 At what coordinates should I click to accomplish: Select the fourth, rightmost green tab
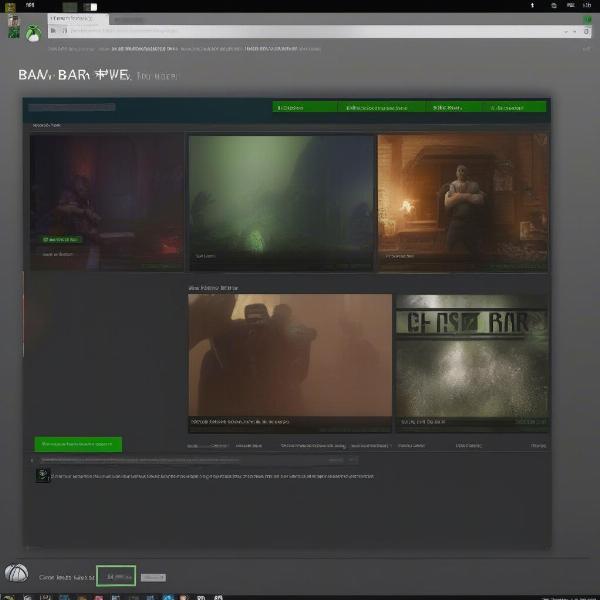[514, 107]
